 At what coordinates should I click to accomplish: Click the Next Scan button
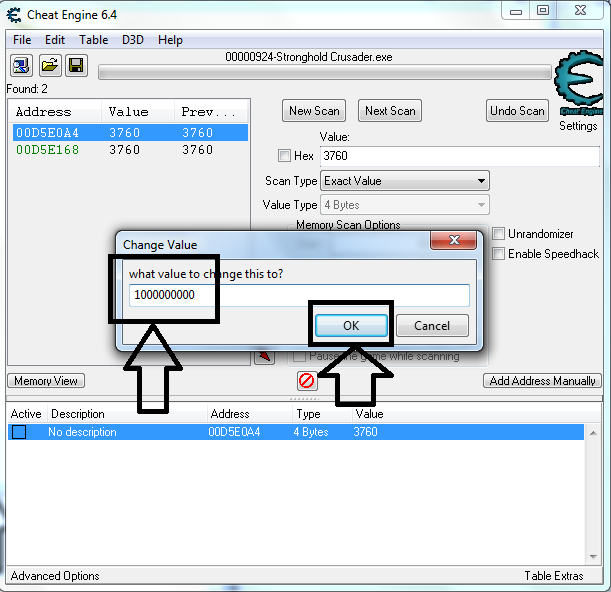tap(390, 111)
